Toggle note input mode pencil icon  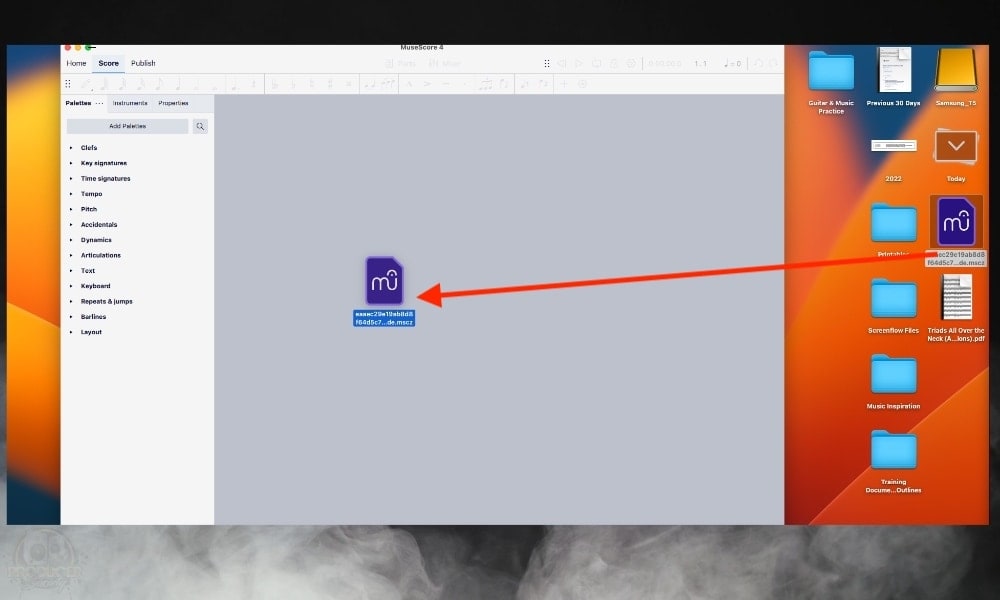[x=85, y=84]
